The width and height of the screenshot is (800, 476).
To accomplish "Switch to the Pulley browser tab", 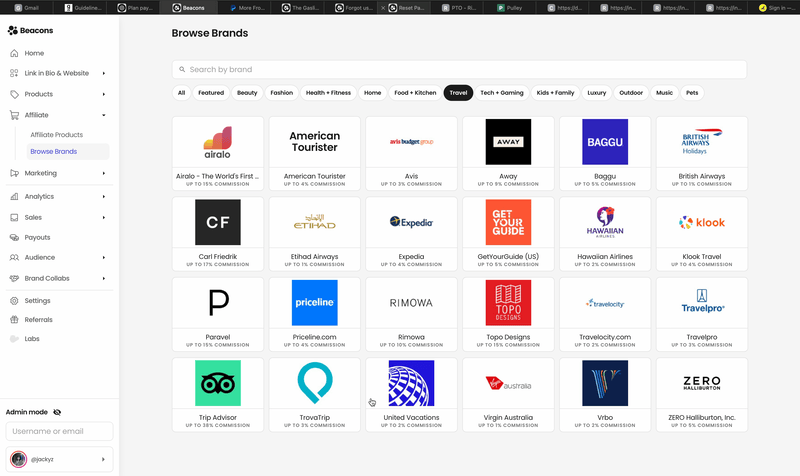I will pyautogui.click(x=510, y=8).
